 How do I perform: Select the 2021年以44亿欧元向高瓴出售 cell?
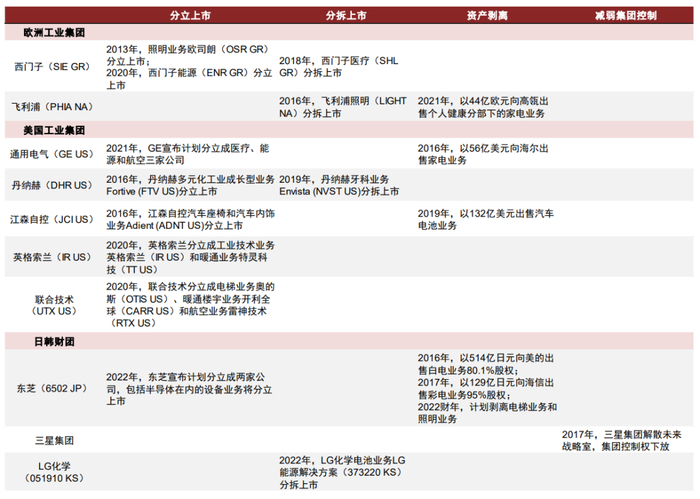coord(483,107)
